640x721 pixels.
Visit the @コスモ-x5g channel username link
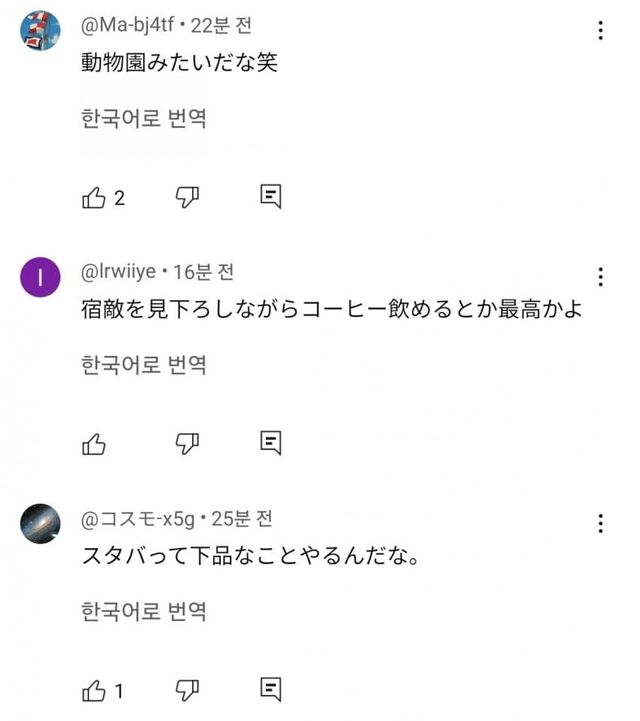point(138,518)
